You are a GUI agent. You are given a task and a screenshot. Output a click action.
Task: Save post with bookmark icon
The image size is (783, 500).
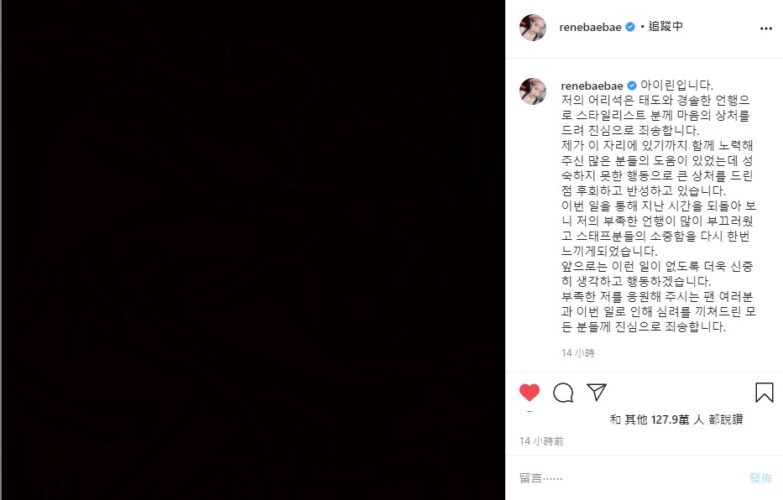(764, 393)
